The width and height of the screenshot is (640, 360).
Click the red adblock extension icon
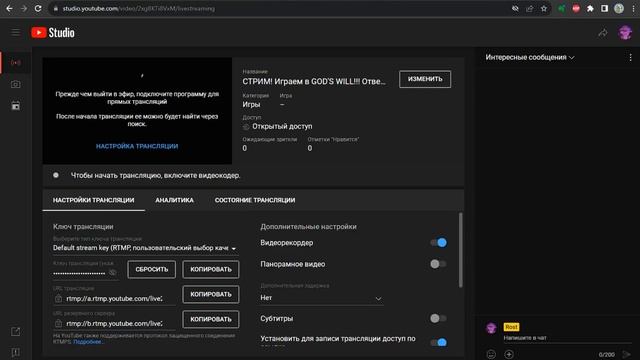click(x=576, y=9)
